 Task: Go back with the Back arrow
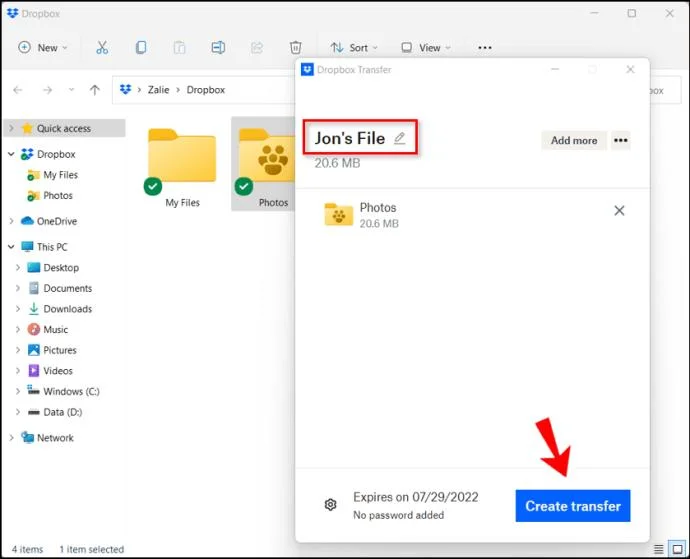(x=18, y=90)
